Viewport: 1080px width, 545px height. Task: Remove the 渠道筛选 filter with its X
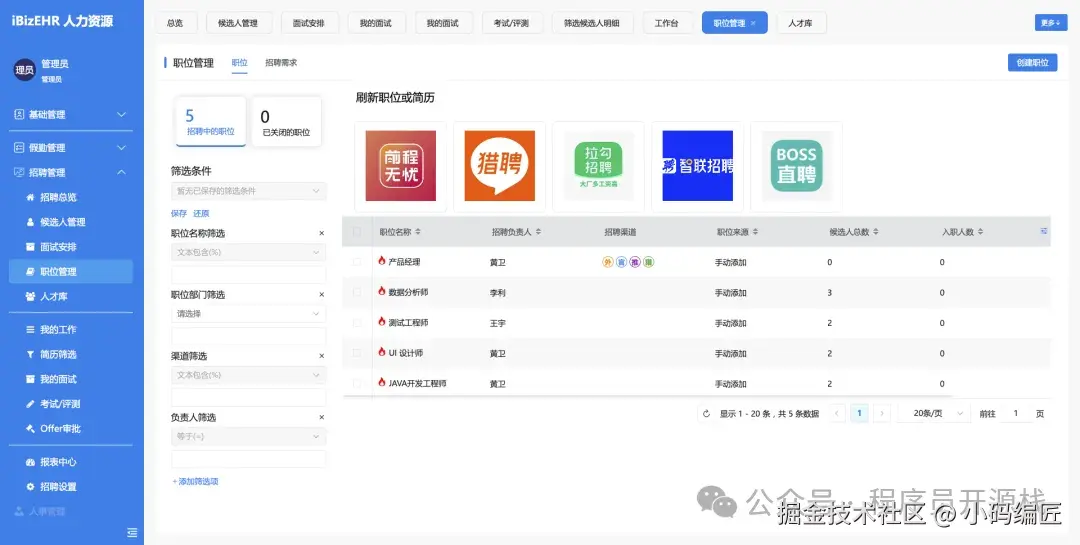pos(321,356)
